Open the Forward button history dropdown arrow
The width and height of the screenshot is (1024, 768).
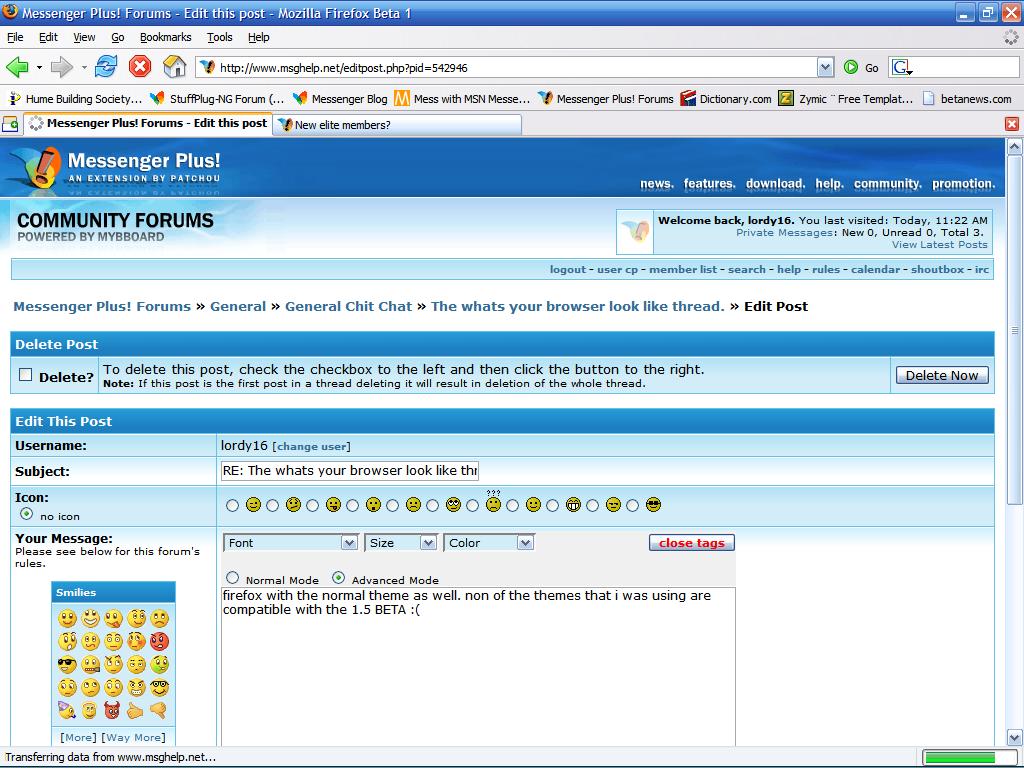[x=84, y=67]
